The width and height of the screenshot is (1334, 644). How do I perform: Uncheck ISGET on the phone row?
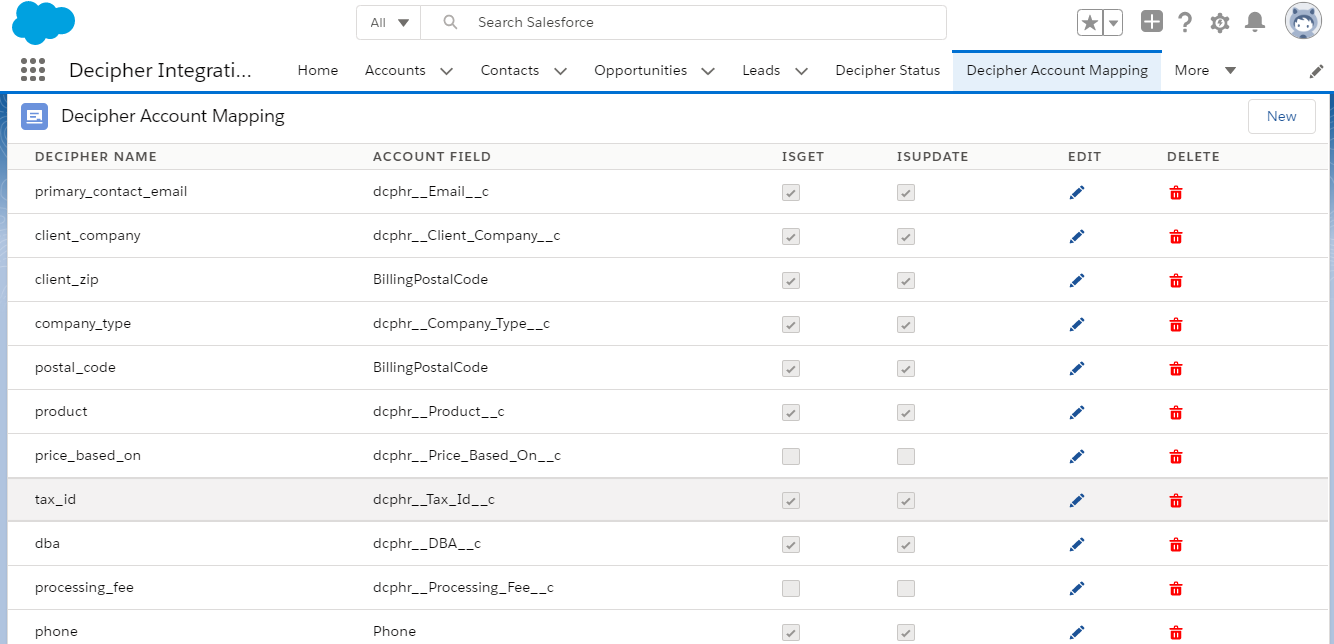(x=791, y=632)
